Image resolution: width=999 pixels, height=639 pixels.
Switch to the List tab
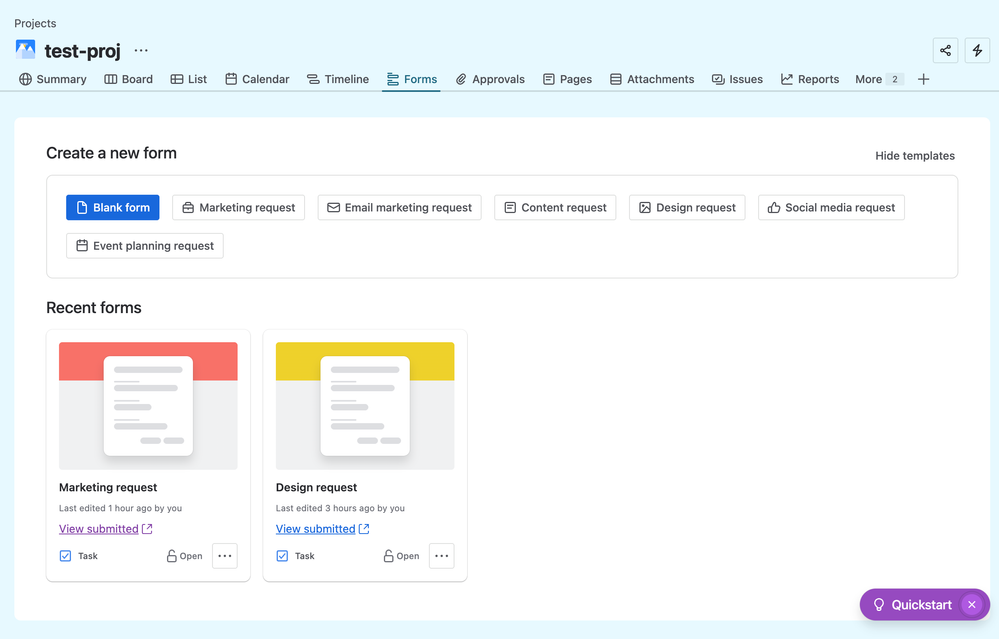click(189, 79)
